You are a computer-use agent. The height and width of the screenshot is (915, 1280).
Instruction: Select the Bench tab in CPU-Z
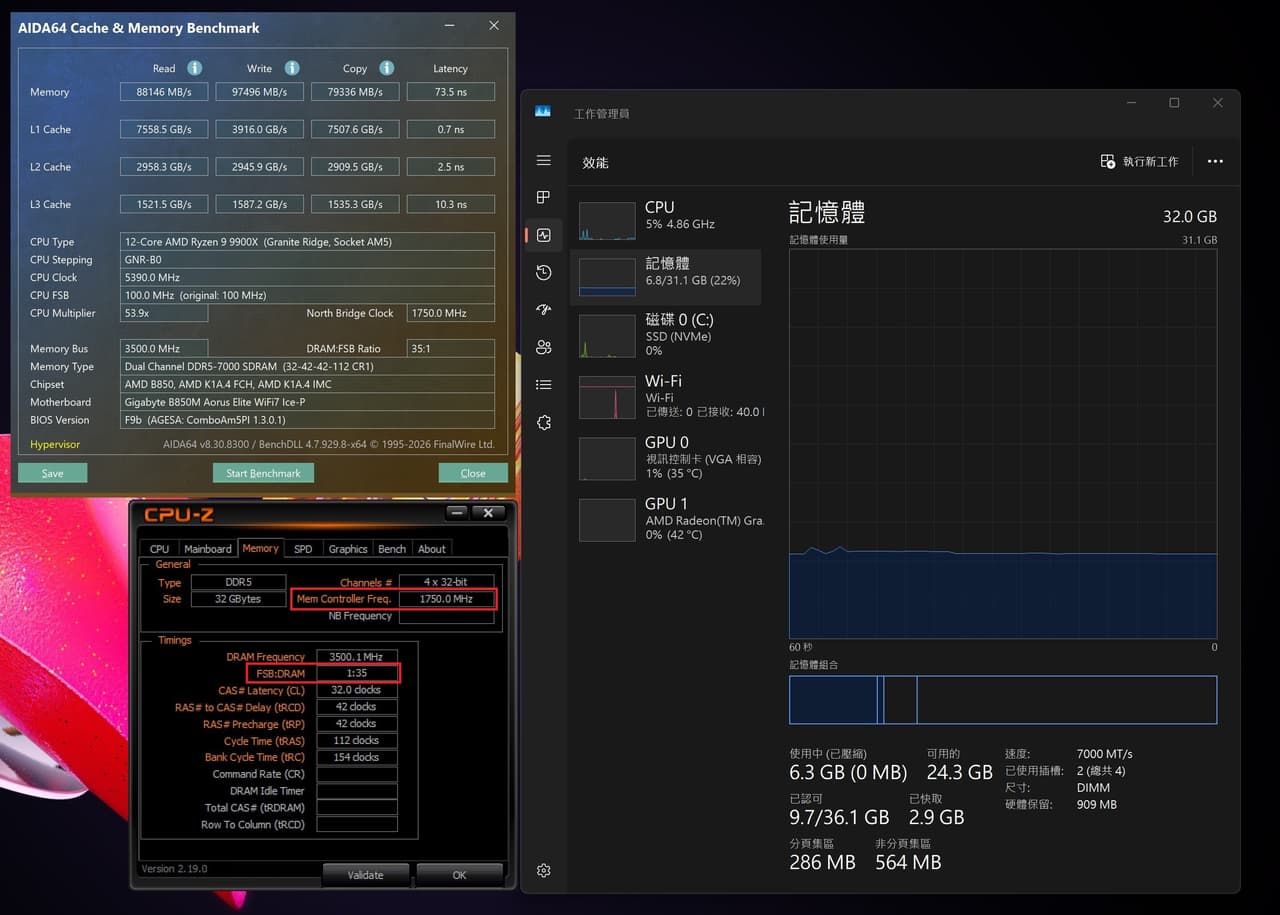392,549
